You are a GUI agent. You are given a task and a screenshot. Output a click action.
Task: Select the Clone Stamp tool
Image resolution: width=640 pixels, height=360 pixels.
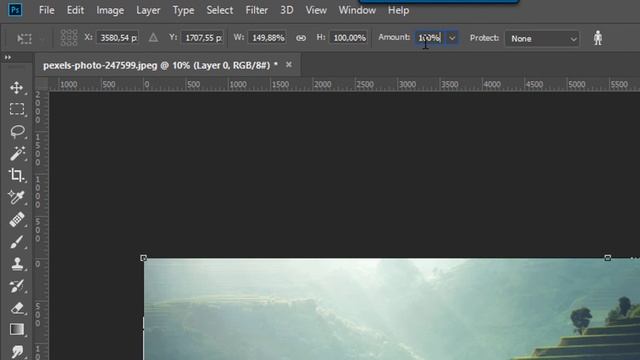(17, 264)
